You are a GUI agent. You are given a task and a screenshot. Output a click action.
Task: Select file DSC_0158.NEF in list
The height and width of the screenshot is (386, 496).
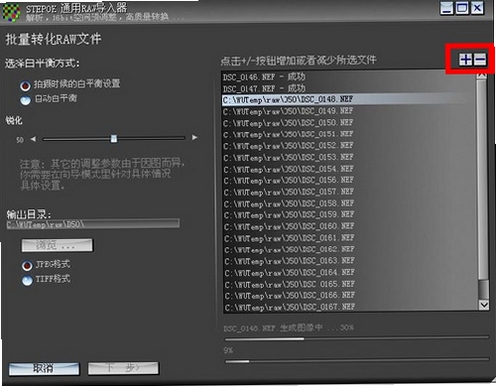tap(349, 204)
